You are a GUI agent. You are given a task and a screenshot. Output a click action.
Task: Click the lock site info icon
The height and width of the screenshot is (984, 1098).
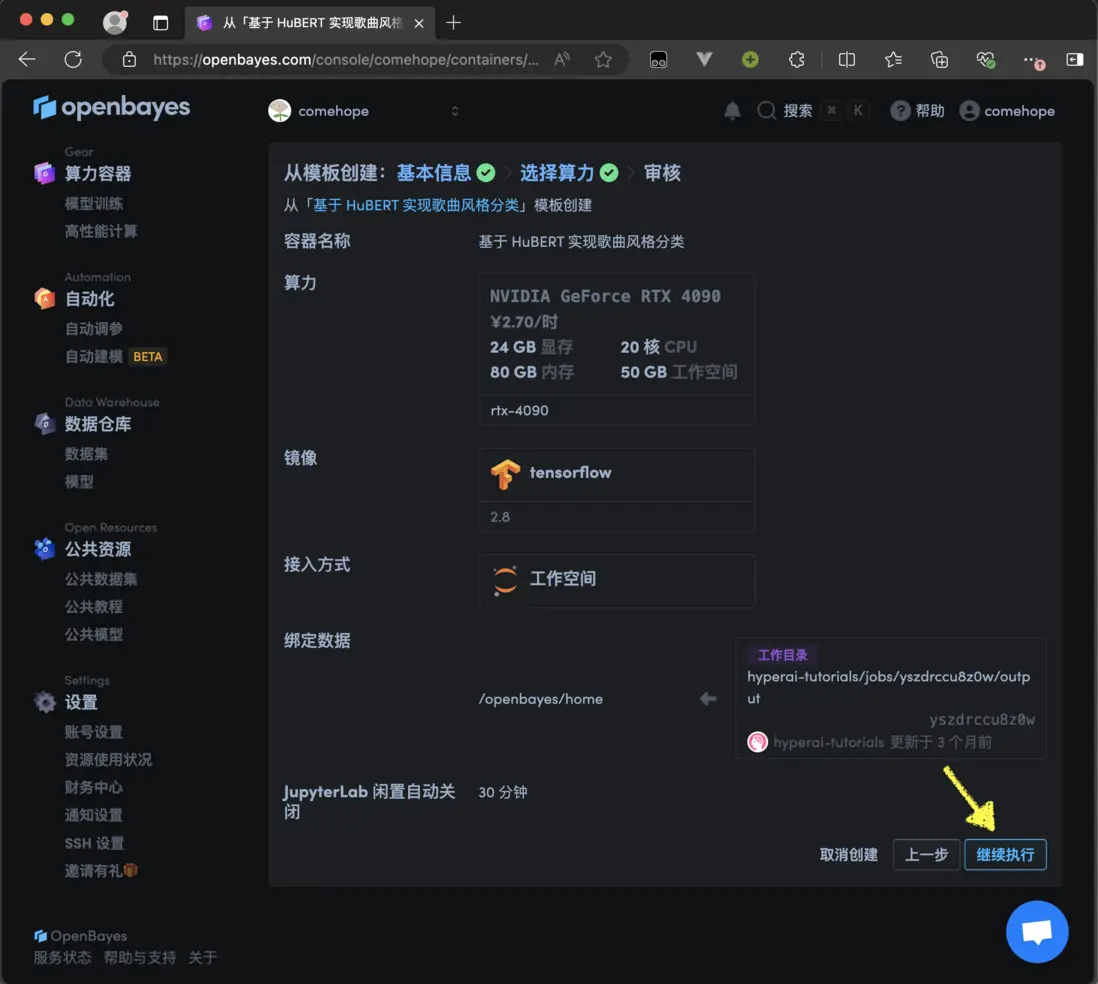(130, 60)
